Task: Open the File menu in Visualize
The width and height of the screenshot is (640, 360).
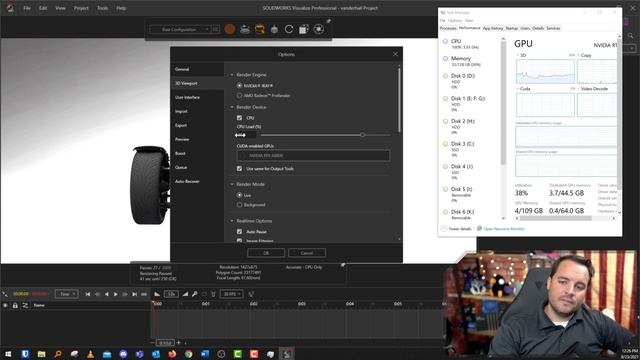Action: click(27, 8)
